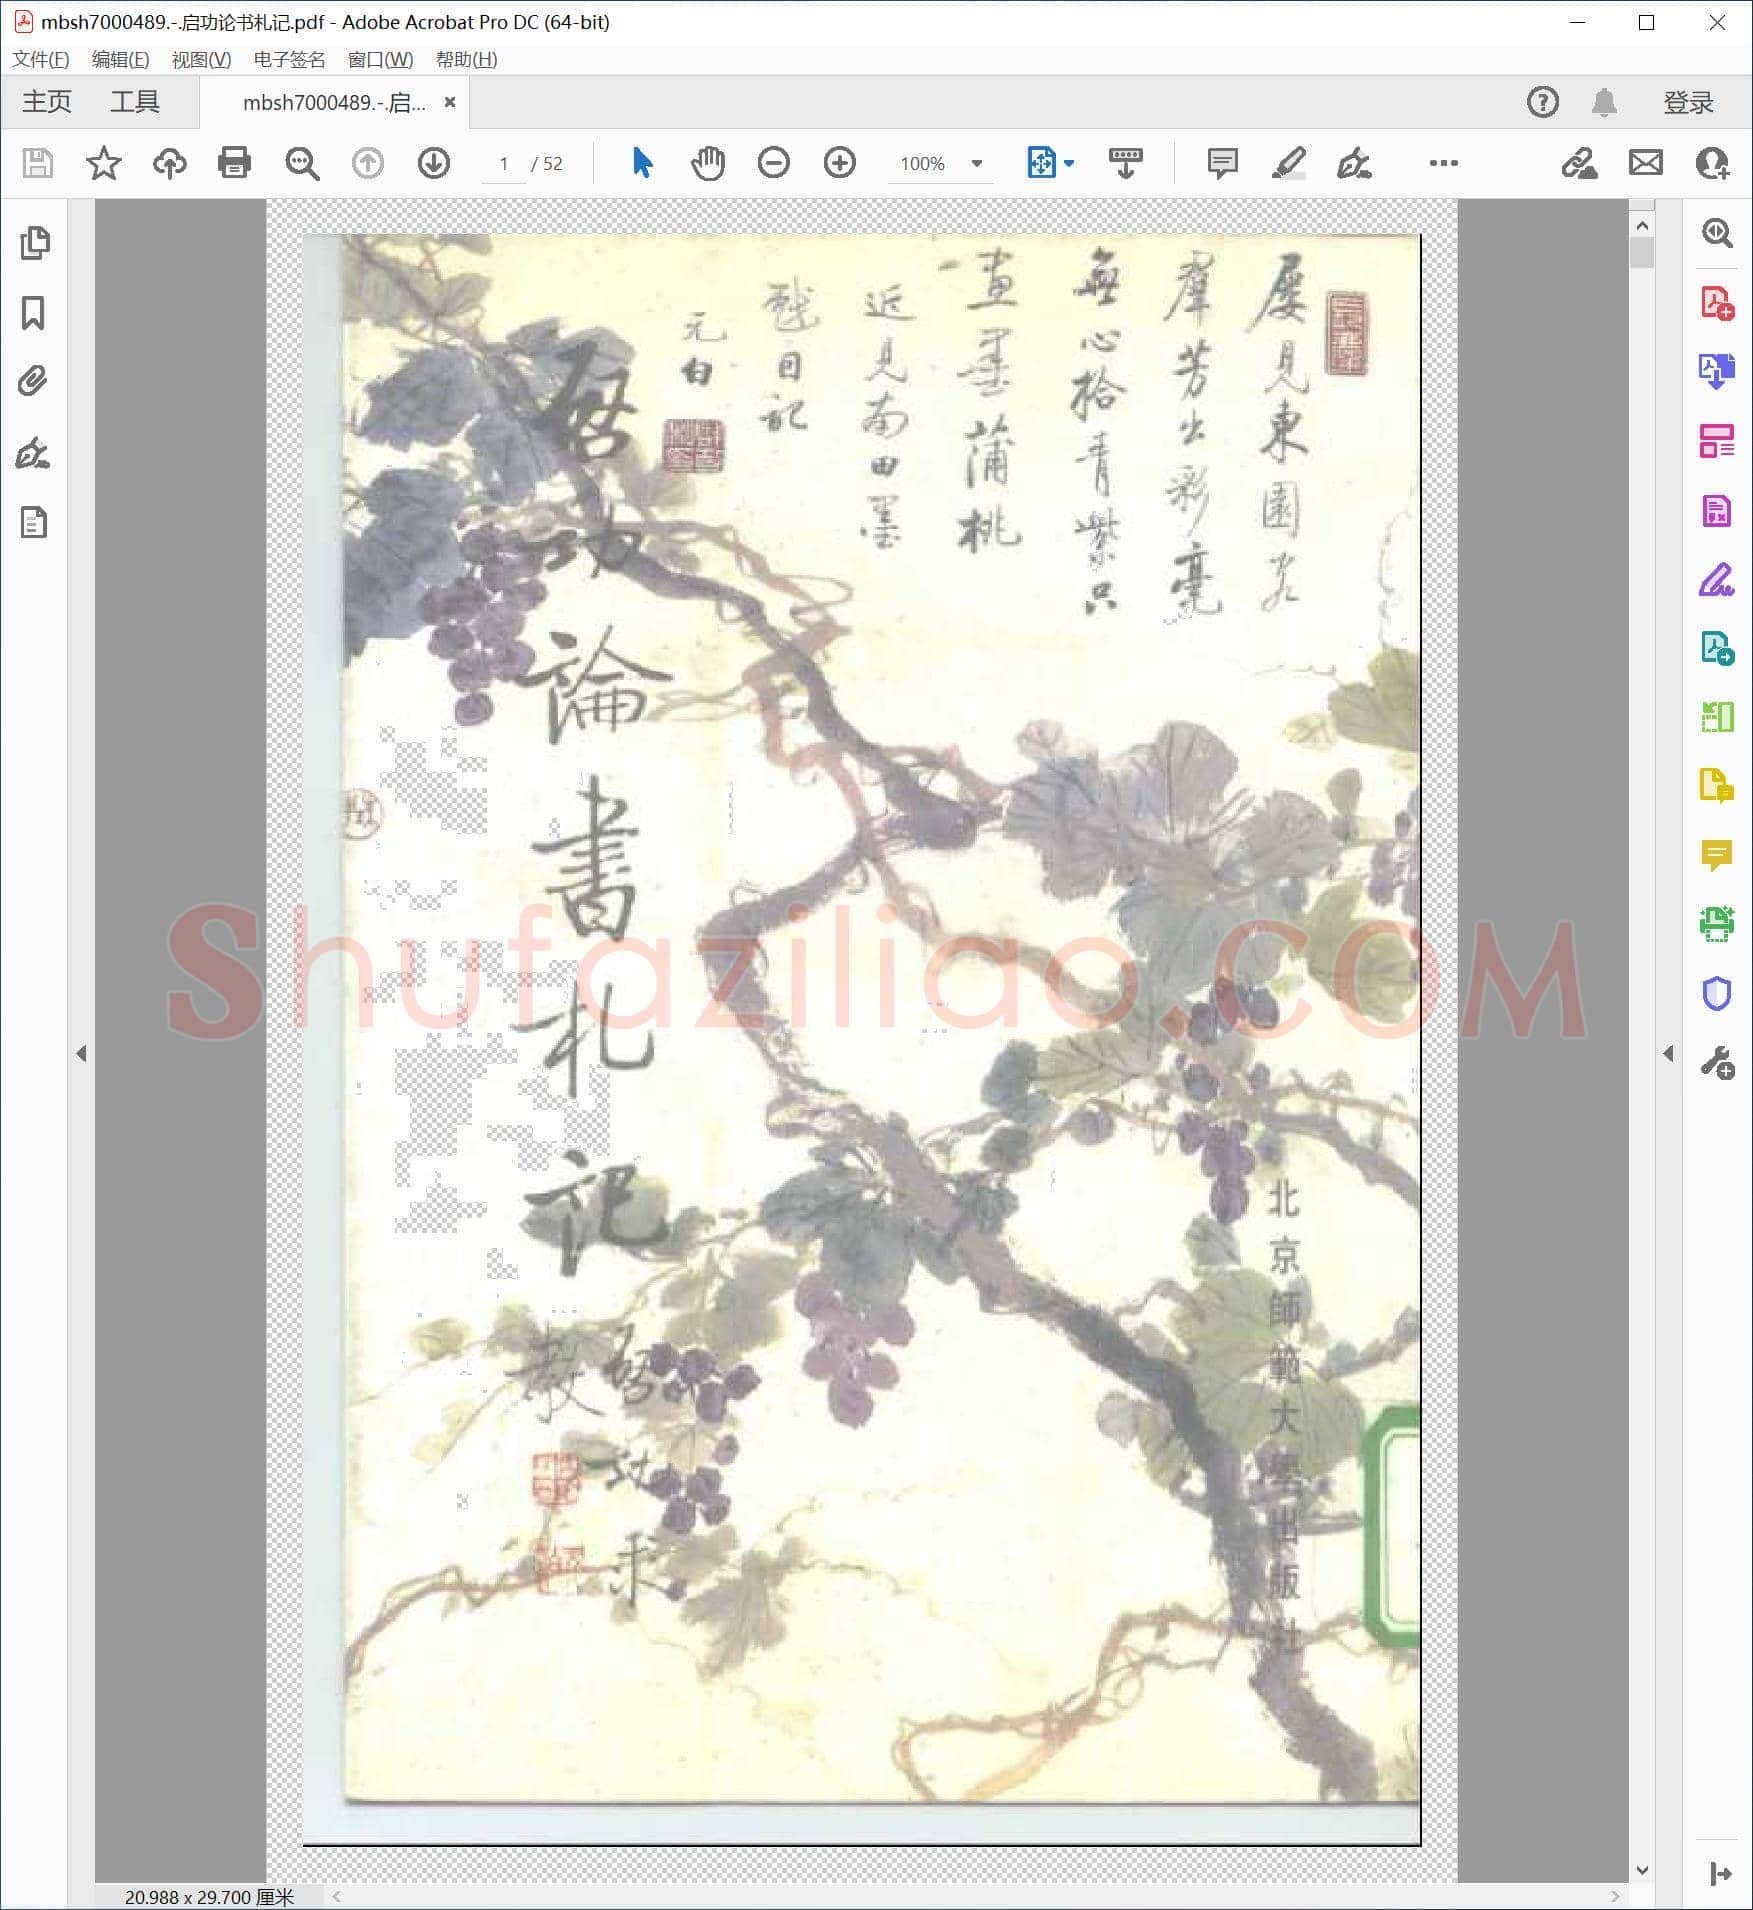
Task: Open the Signatures panel in left sidebar
Action: (x=34, y=453)
